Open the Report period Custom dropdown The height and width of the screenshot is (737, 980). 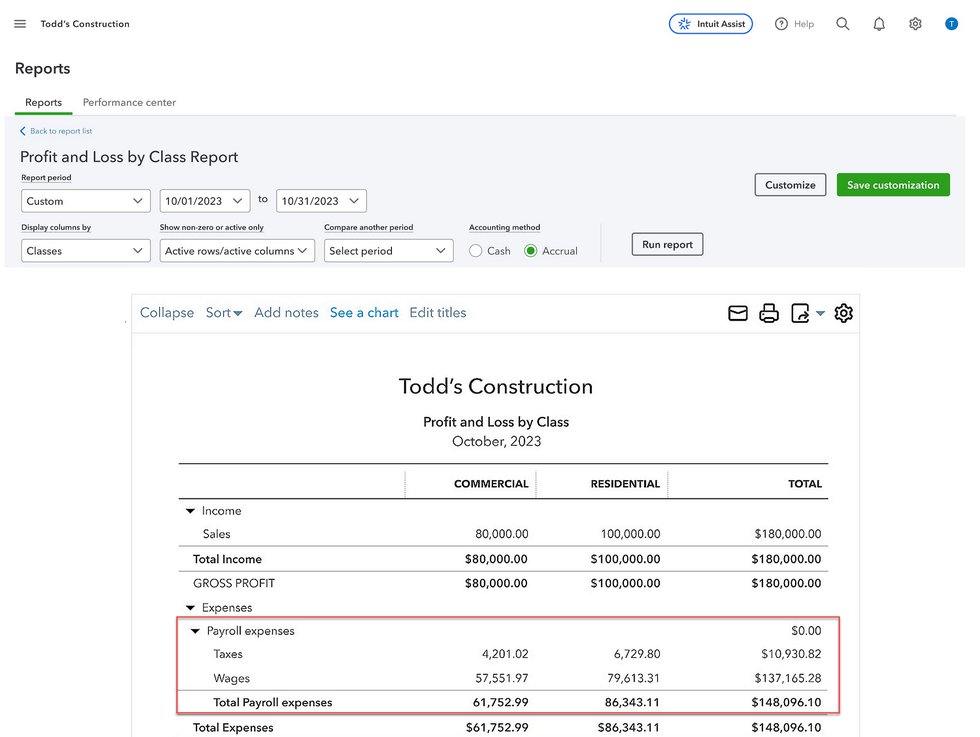pyautogui.click(x=85, y=201)
